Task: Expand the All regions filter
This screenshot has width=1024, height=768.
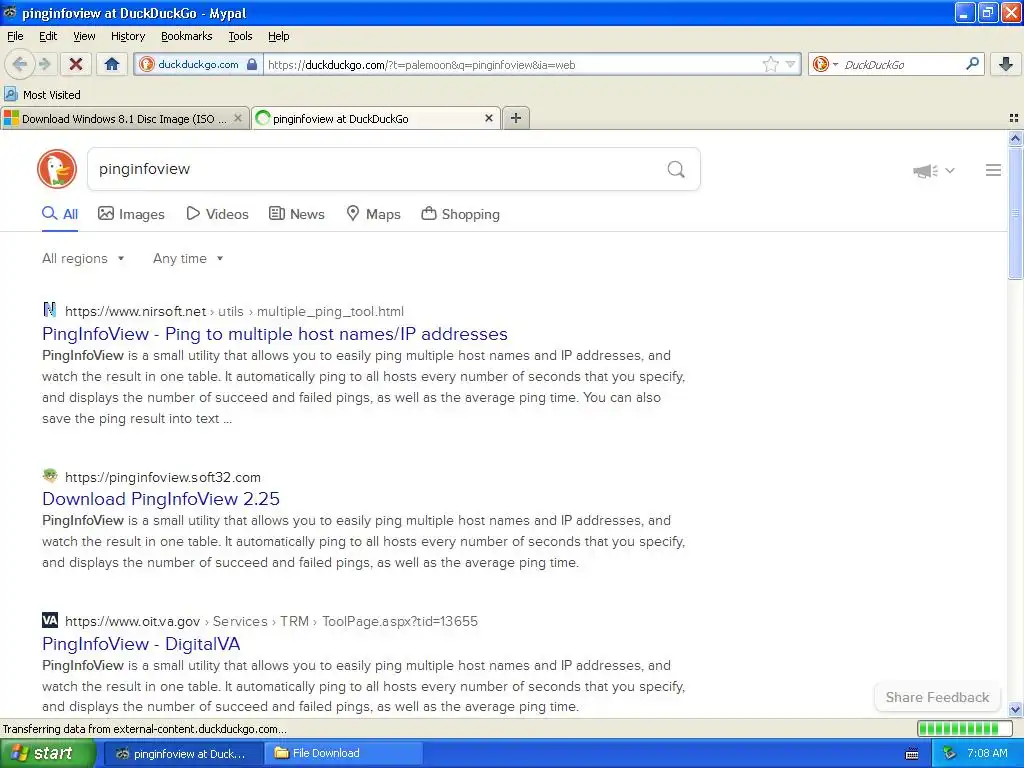Action: coord(84,259)
